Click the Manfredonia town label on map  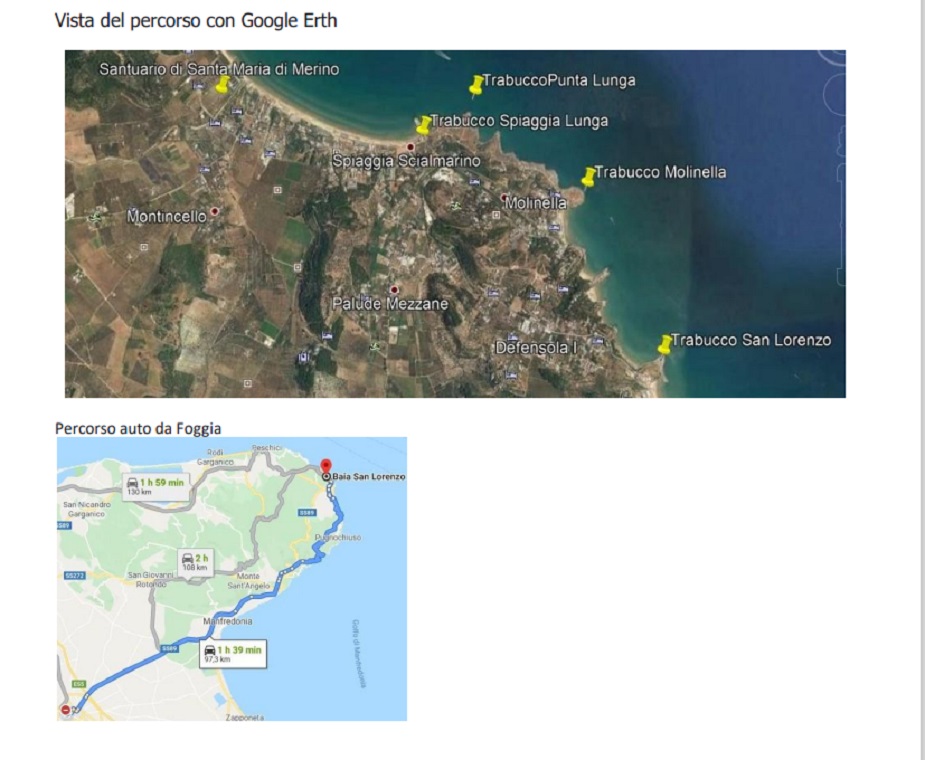(x=228, y=621)
